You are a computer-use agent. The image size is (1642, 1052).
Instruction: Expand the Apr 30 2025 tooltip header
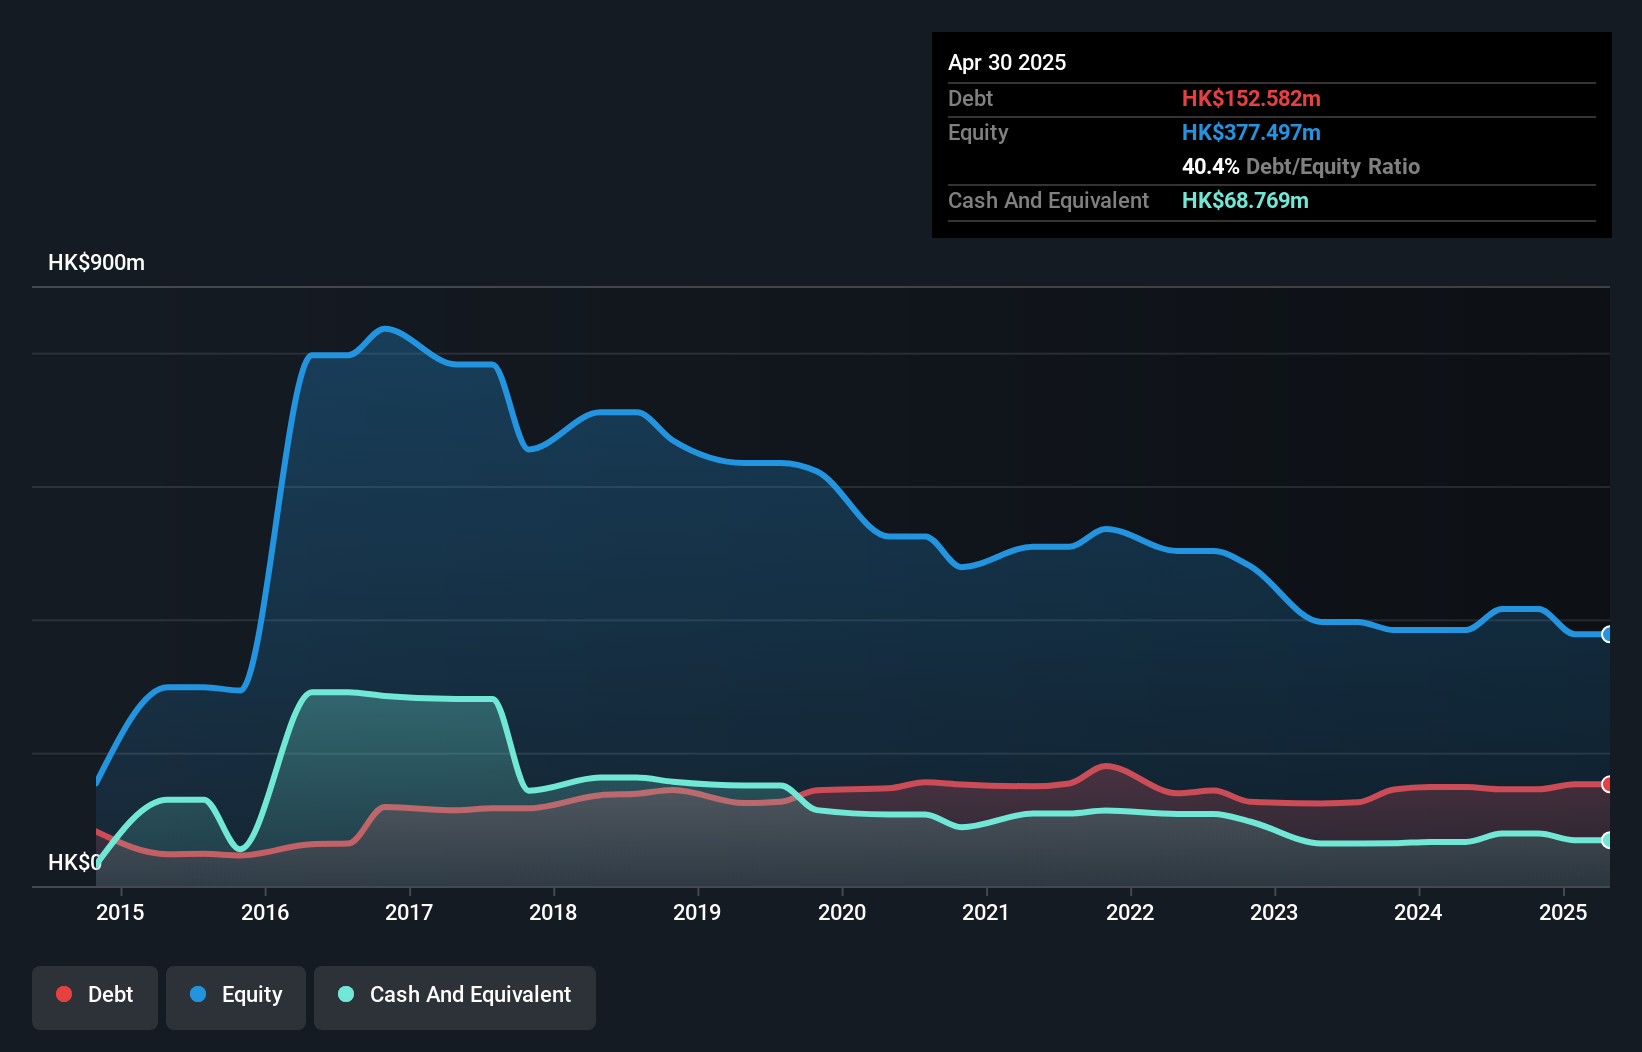point(1007,62)
